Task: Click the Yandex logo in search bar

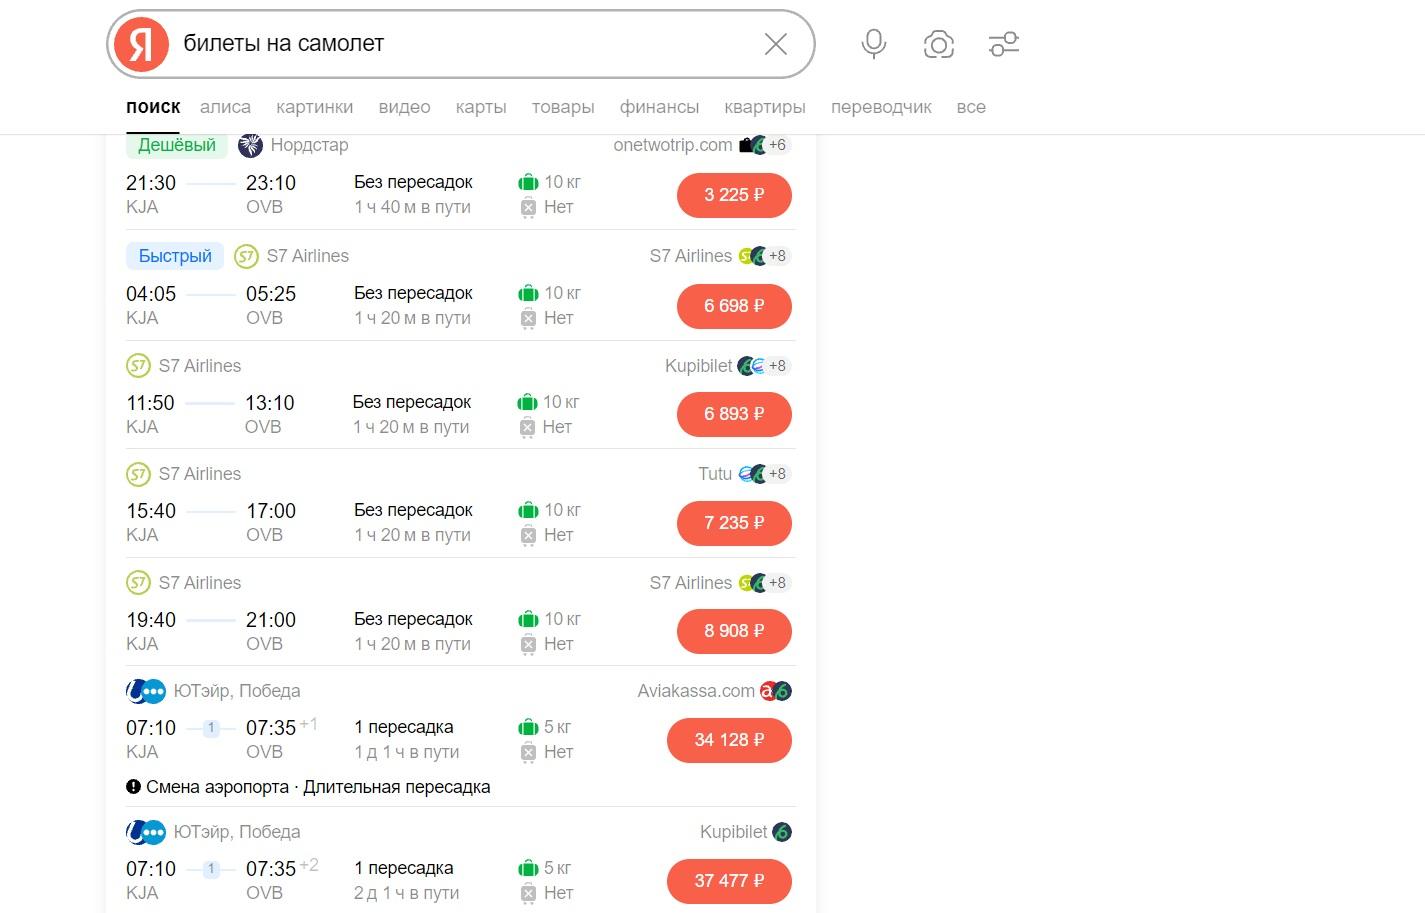Action: (x=141, y=44)
